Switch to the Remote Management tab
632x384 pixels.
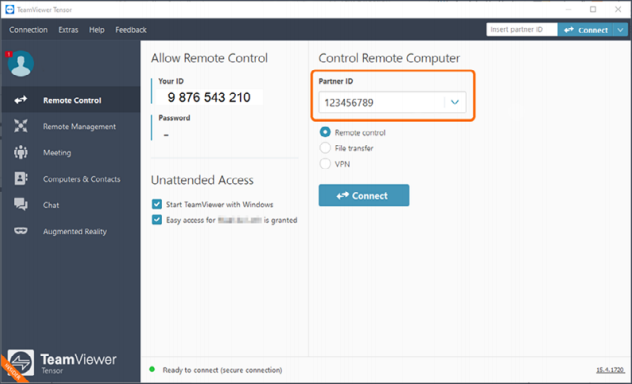click(71, 126)
